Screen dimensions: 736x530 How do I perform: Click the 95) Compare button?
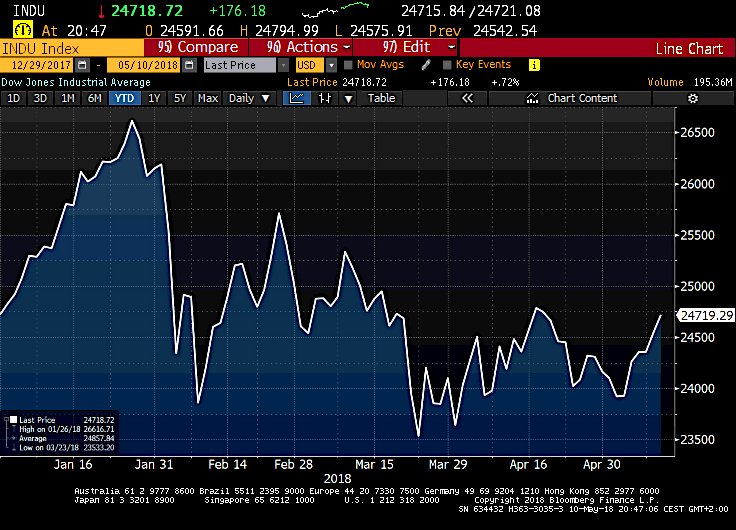point(197,47)
